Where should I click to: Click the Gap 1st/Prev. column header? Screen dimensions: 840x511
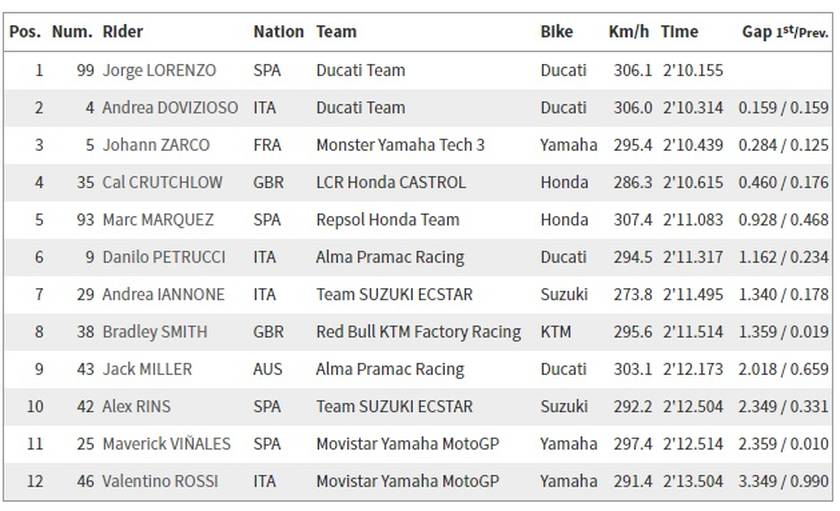pyautogui.click(x=785, y=32)
